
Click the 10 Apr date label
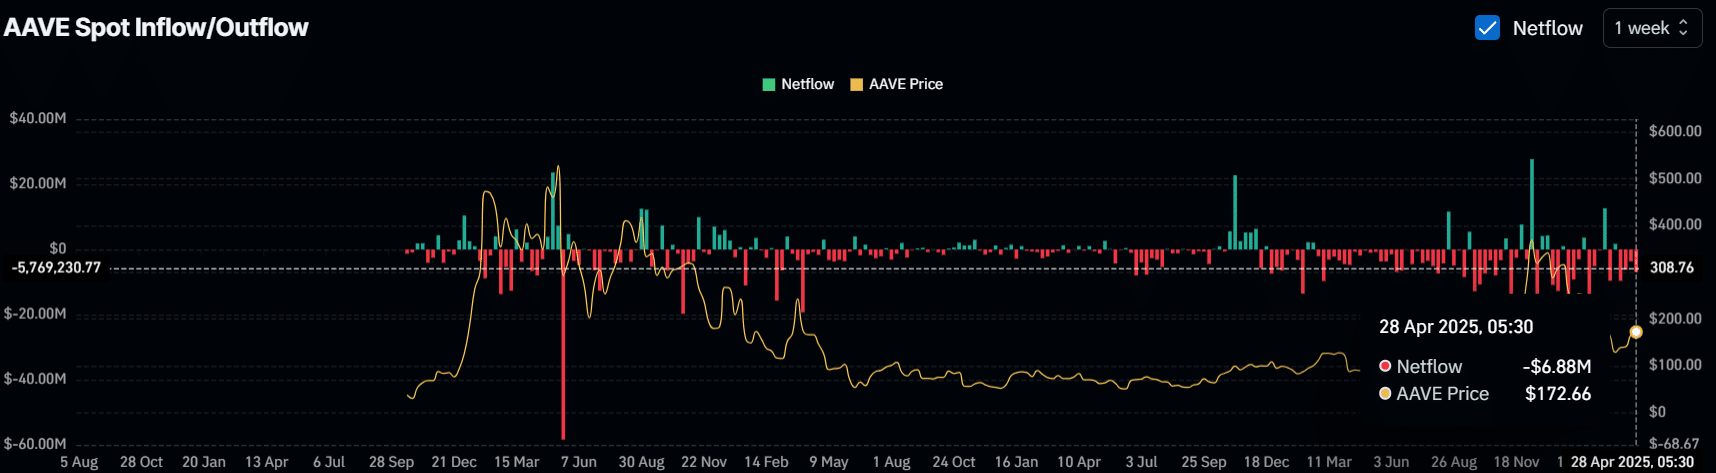point(1079,462)
